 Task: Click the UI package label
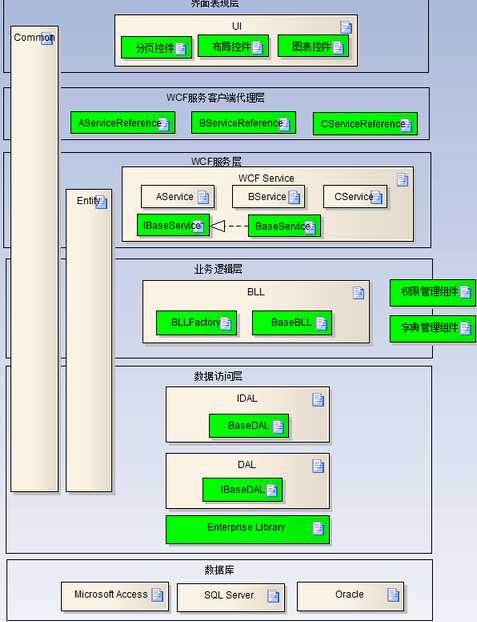click(237, 26)
